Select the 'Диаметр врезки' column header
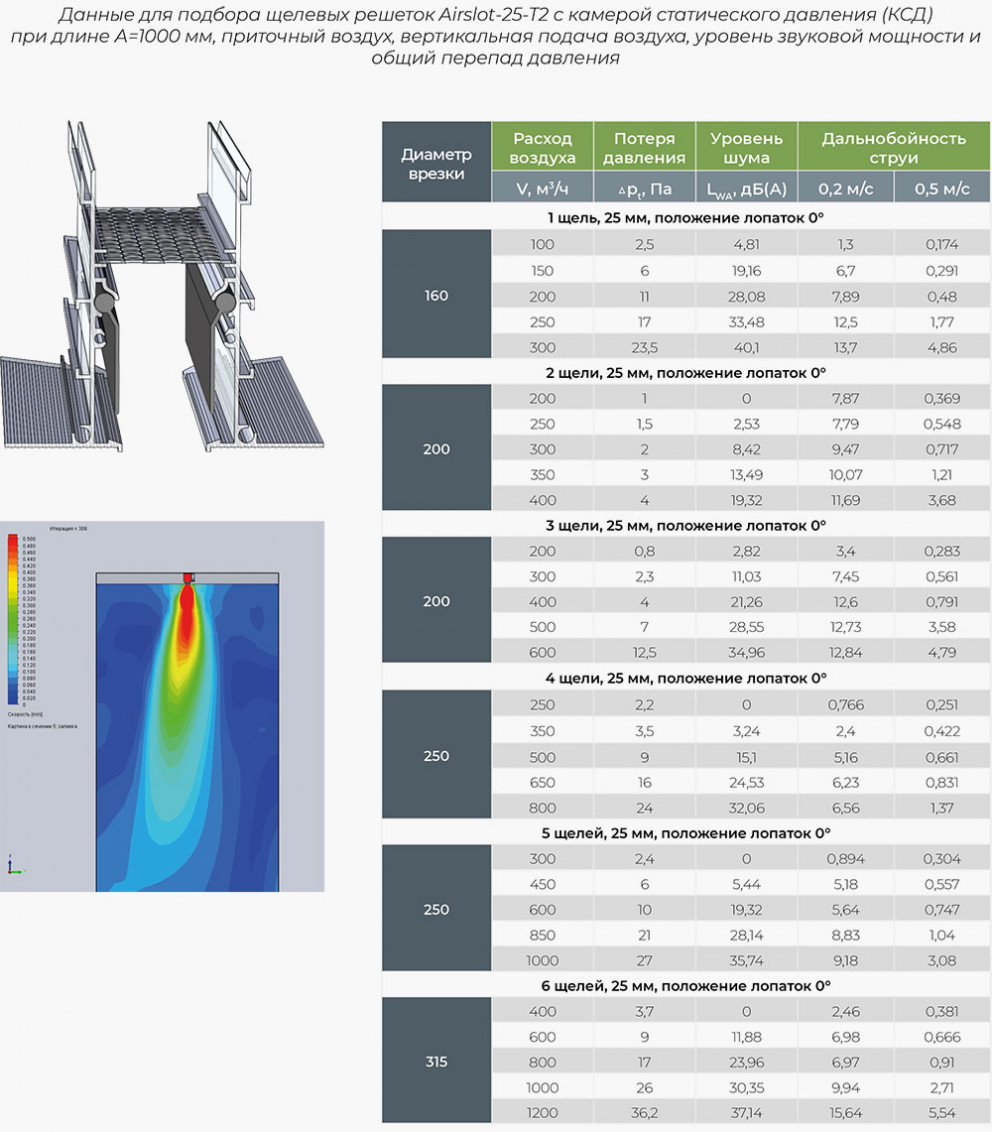 436,162
